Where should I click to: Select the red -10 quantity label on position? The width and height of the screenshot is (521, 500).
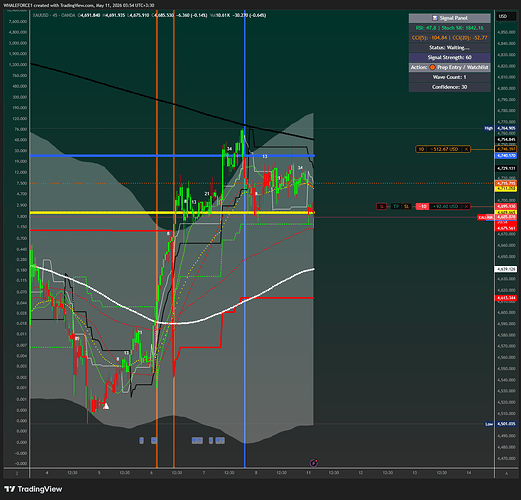tap(422, 207)
